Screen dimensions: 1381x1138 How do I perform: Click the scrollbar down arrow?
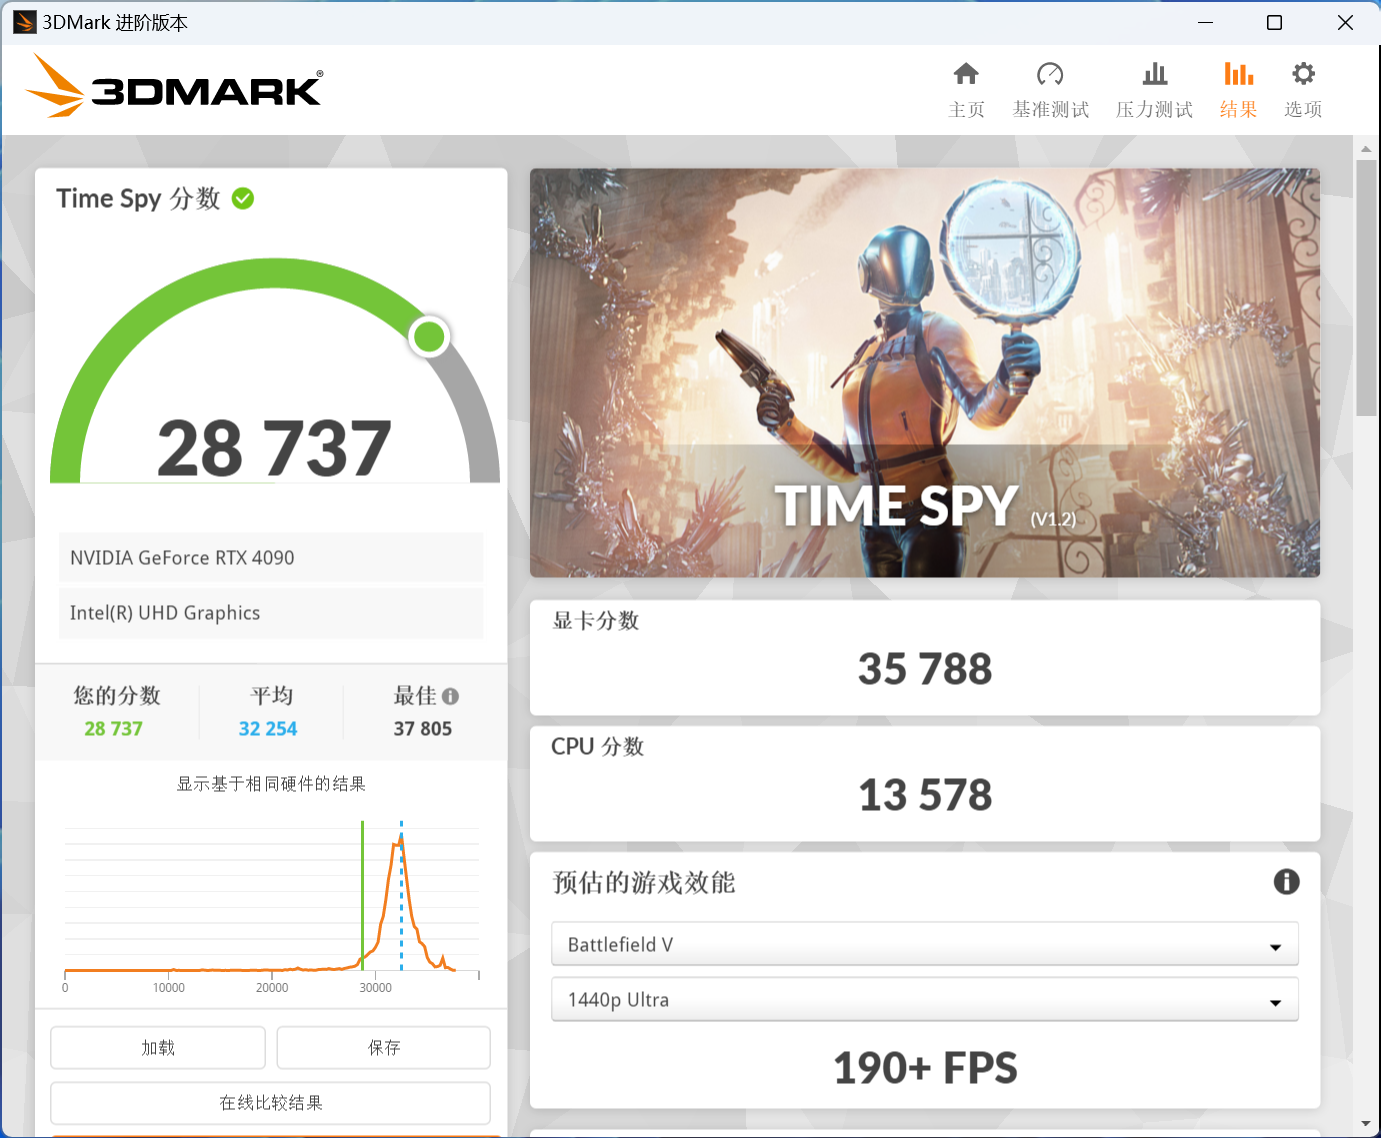click(x=1366, y=1124)
